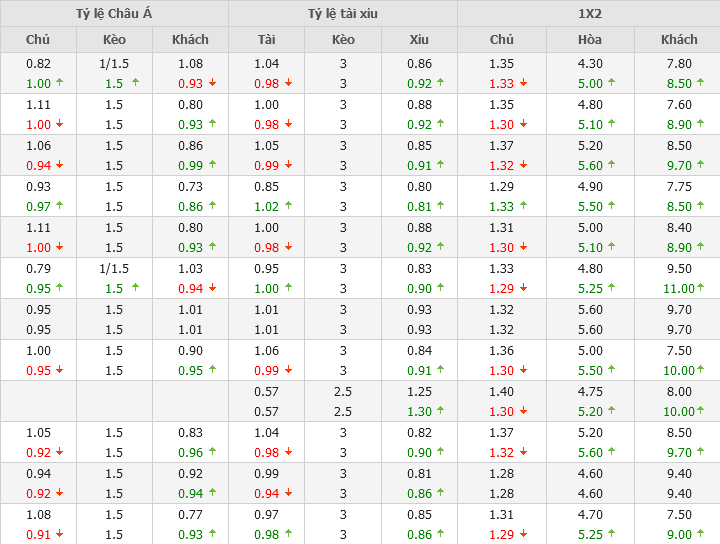Click the down arrow next to red 0.95
720x544 pixels.
(59, 371)
